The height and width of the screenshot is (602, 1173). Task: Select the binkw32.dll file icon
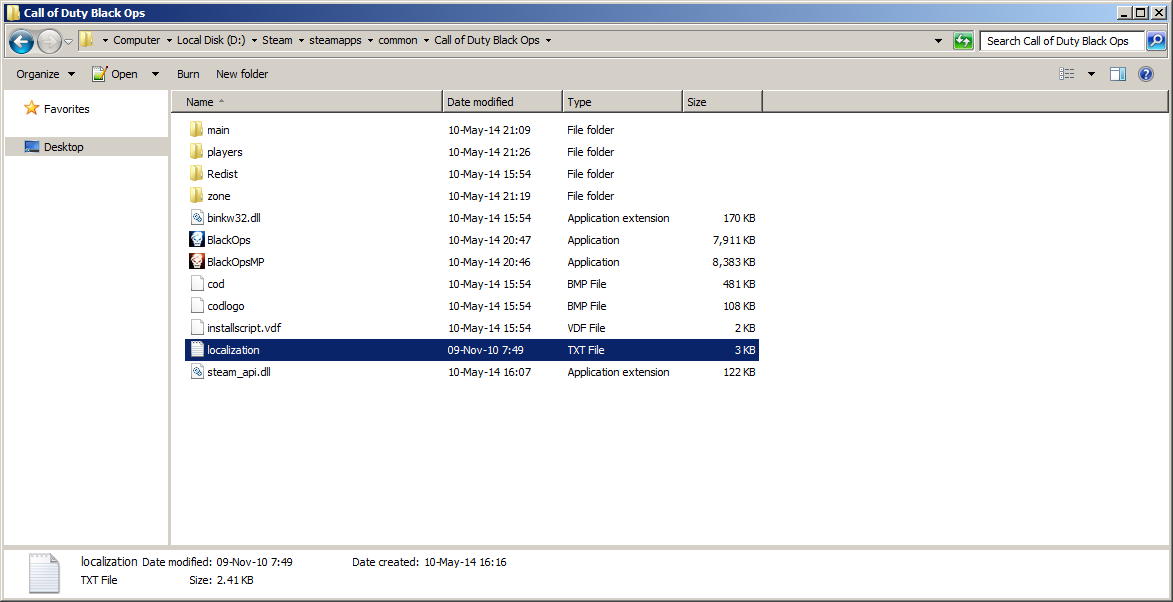pos(196,218)
